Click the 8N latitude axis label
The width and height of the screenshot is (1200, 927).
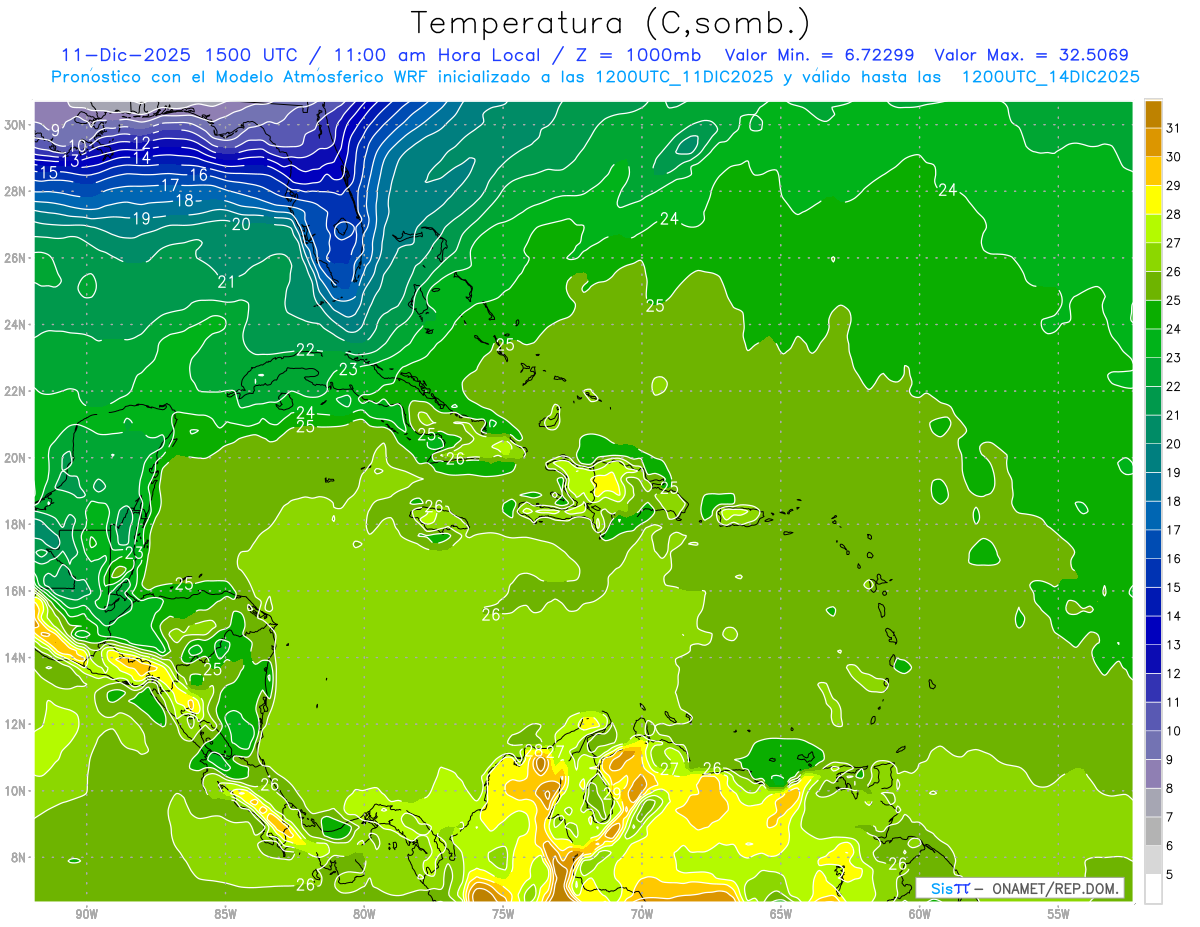pos(20,857)
